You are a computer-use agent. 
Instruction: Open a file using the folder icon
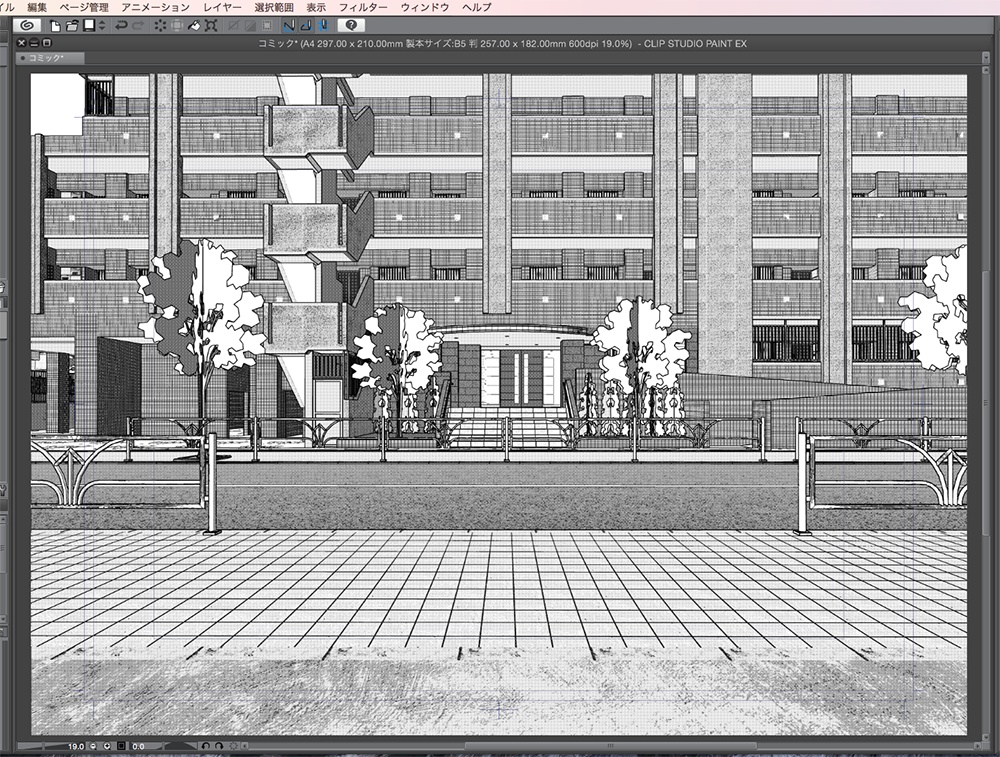(x=70, y=26)
